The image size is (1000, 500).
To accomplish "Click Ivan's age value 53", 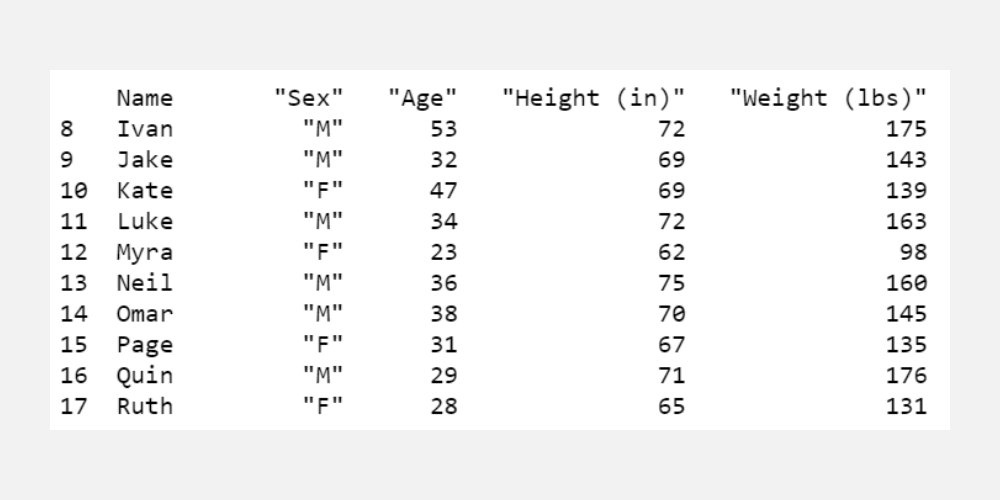I will tap(444, 129).
